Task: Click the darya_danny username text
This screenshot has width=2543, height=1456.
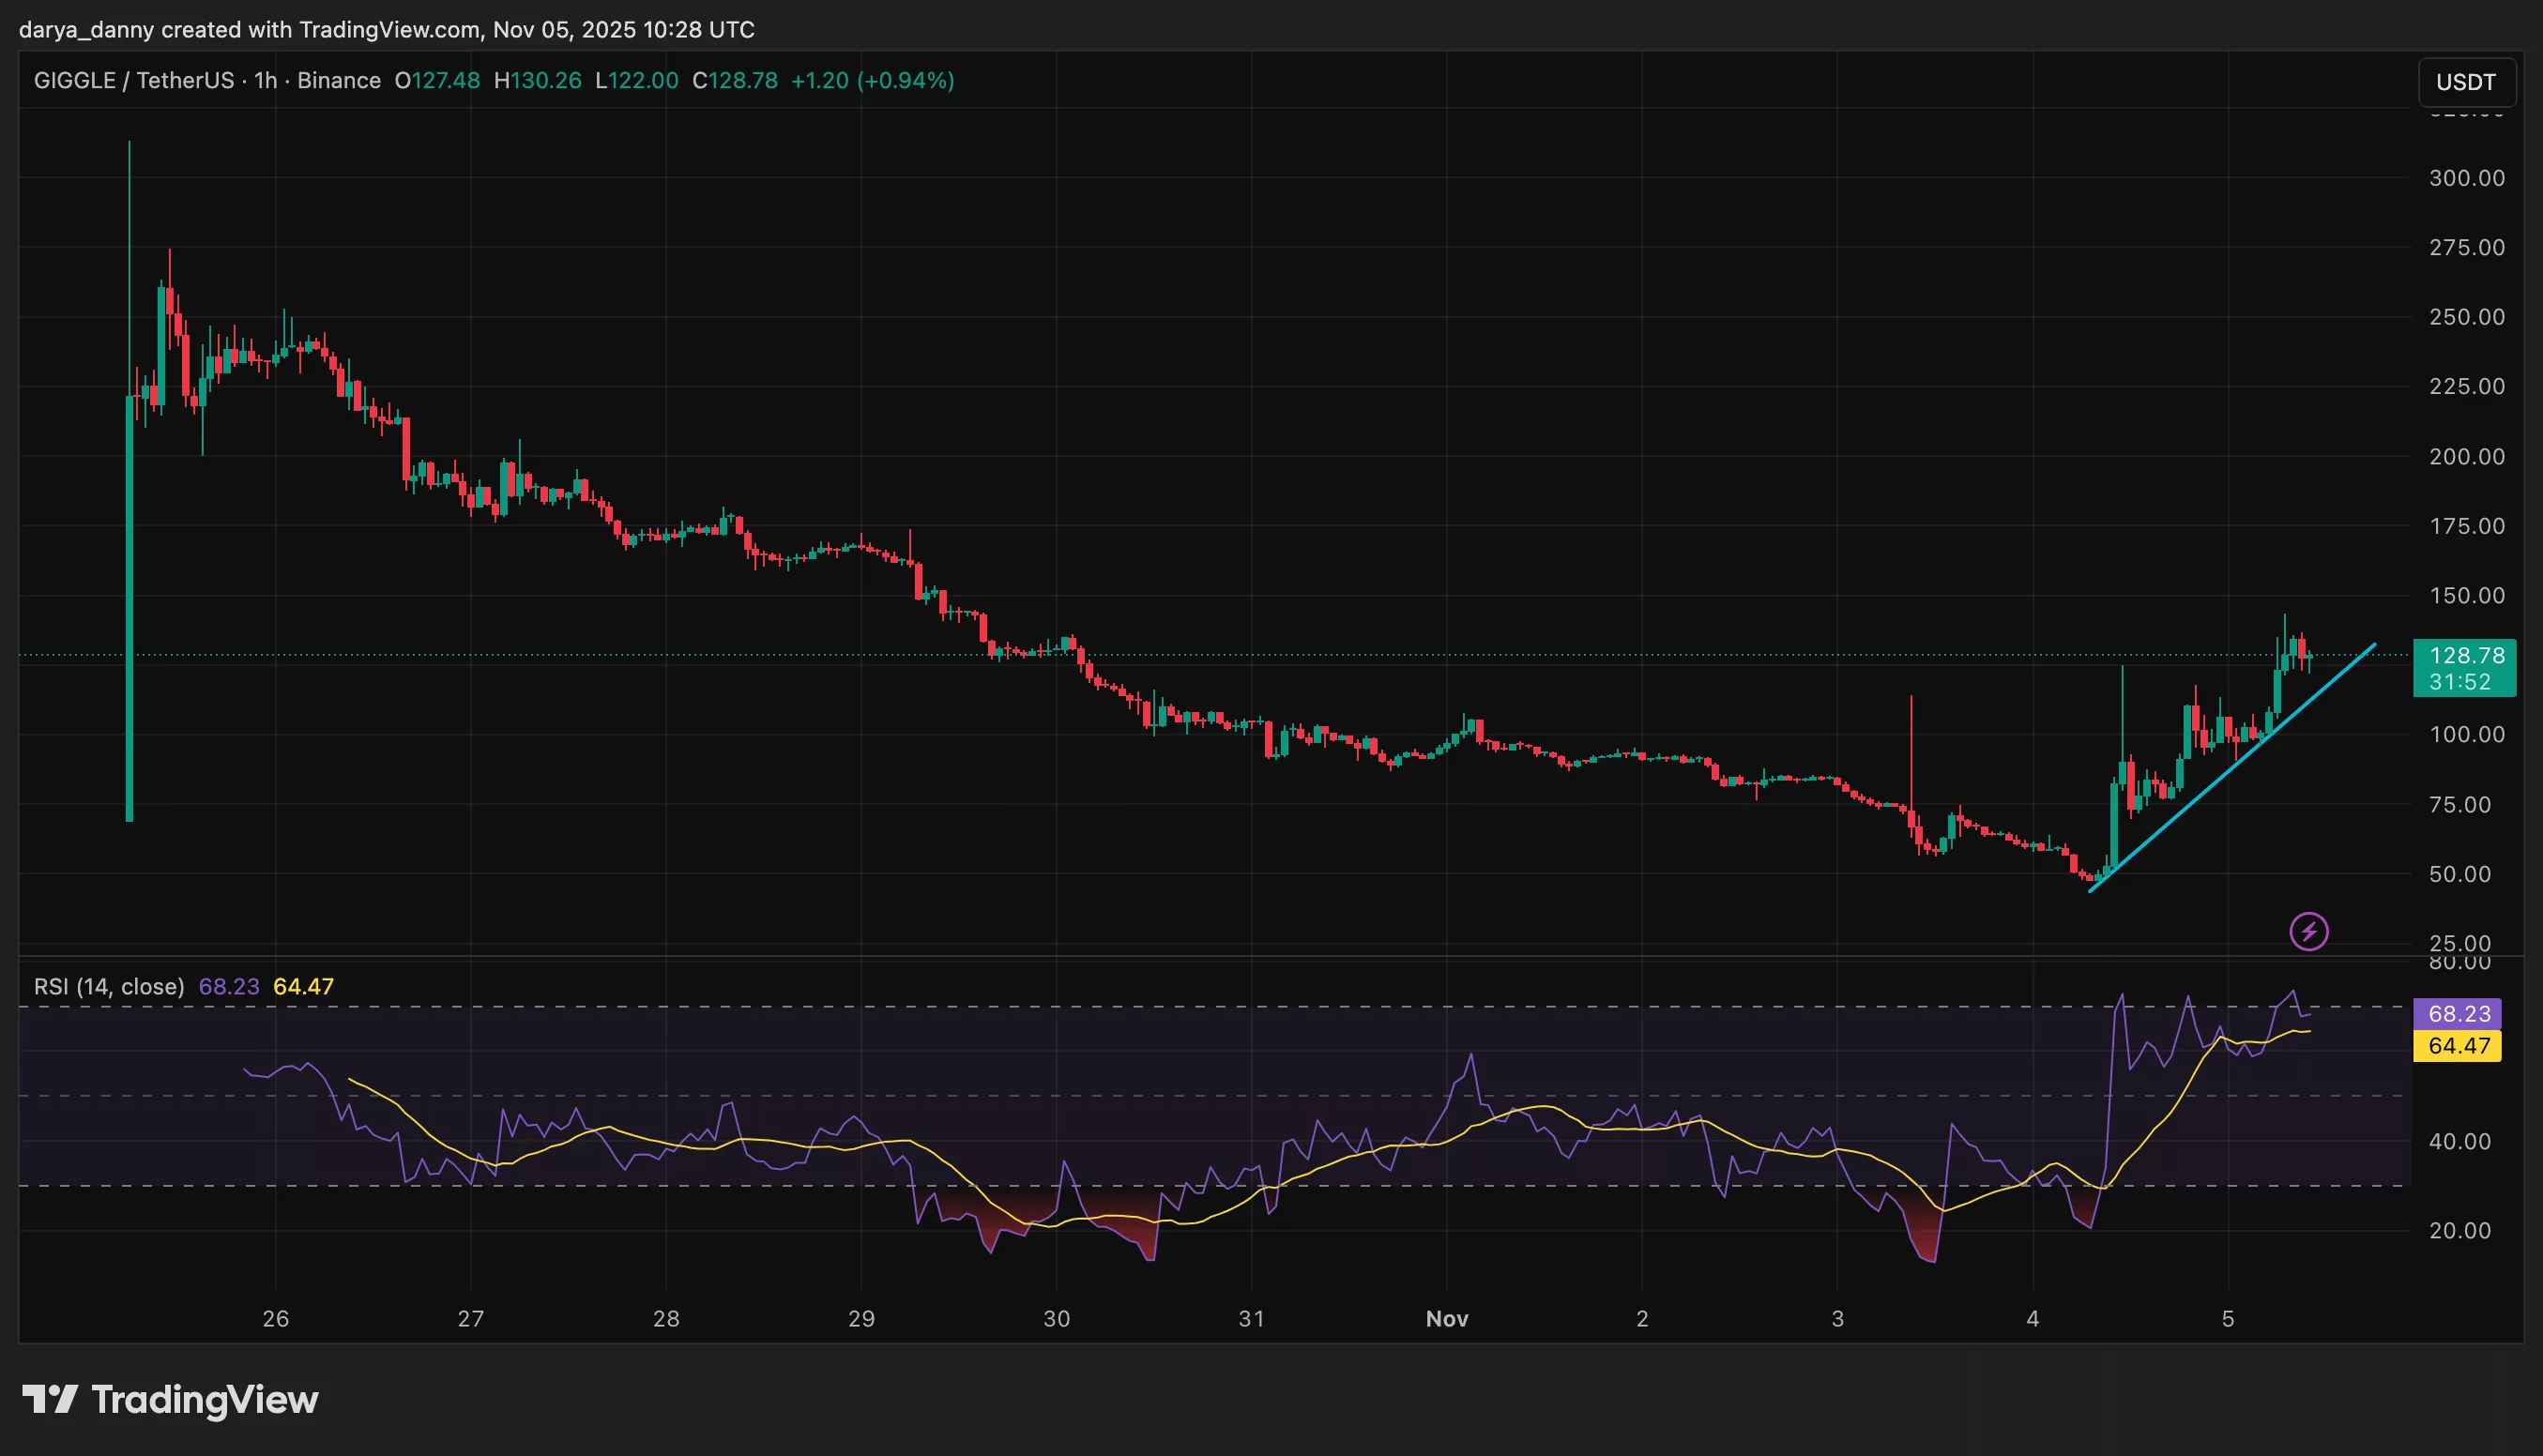Action: point(84,30)
